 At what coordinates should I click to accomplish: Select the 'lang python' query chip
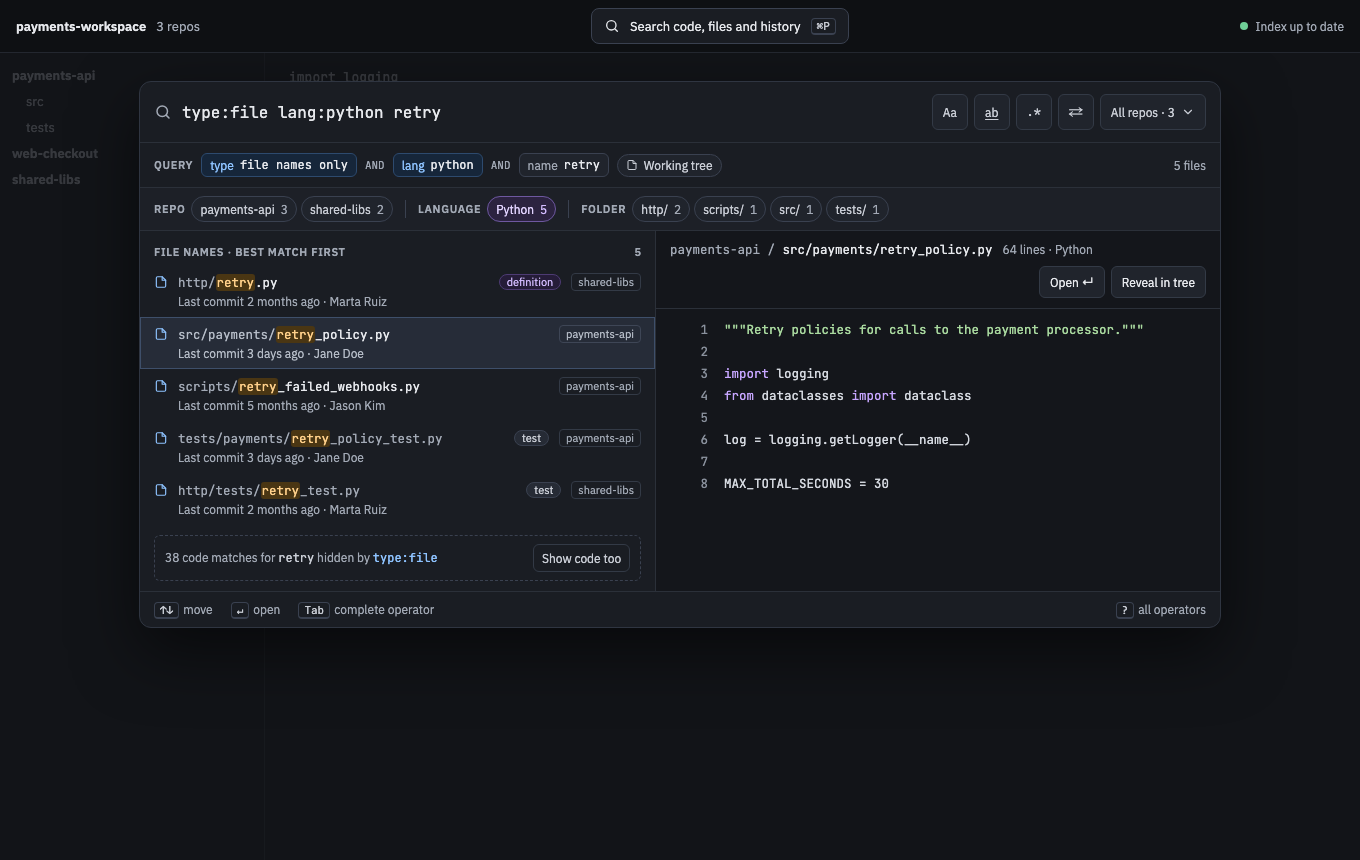(438, 165)
